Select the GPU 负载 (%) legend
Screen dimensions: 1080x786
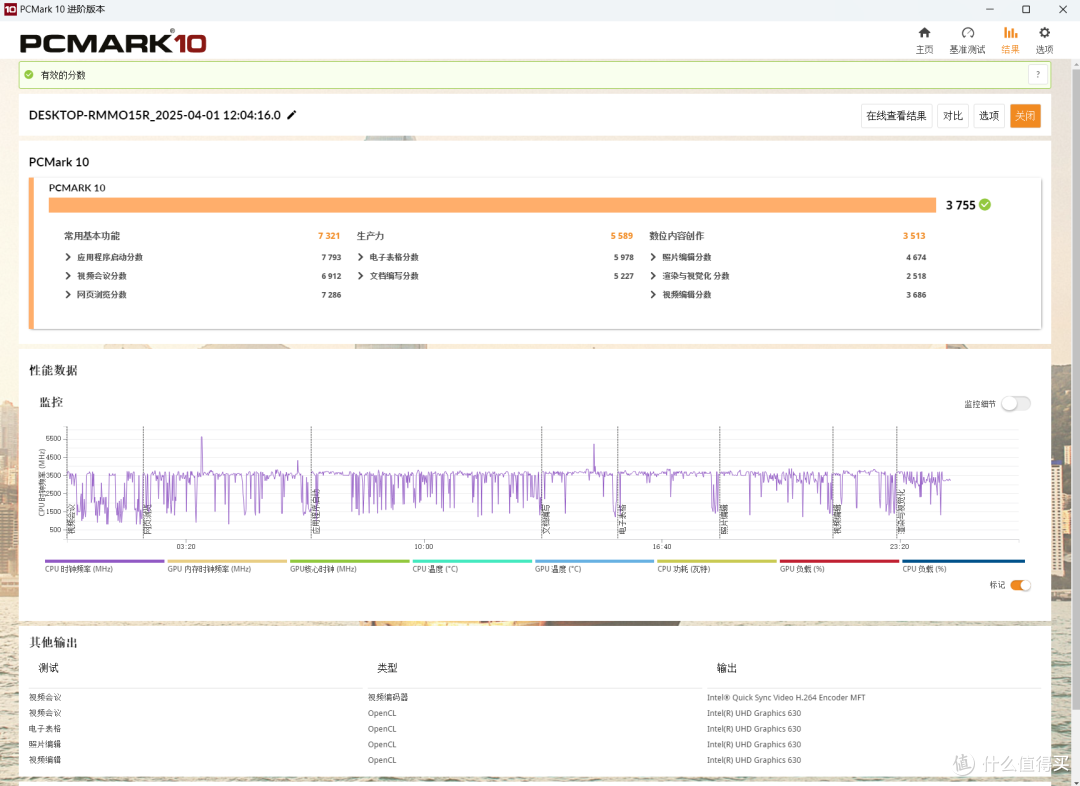click(x=839, y=566)
